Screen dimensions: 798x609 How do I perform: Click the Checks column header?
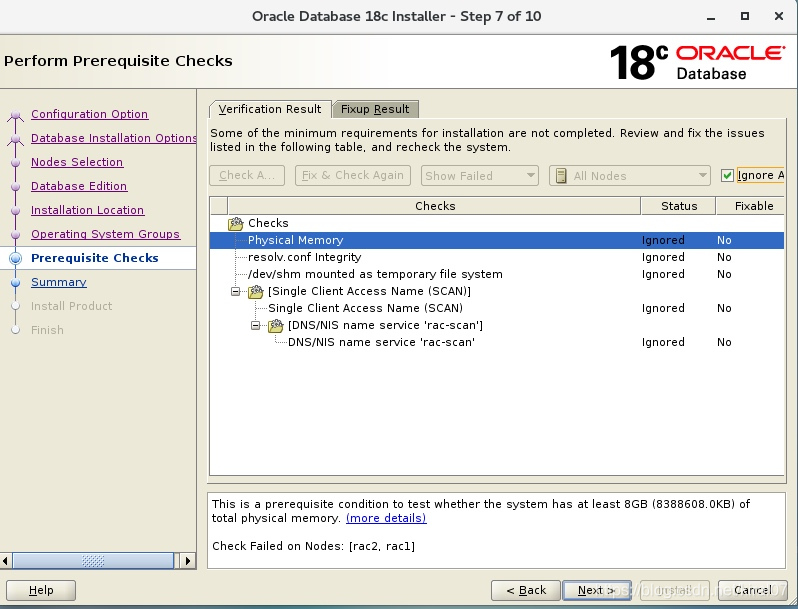pyautogui.click(x=435, y=206)
